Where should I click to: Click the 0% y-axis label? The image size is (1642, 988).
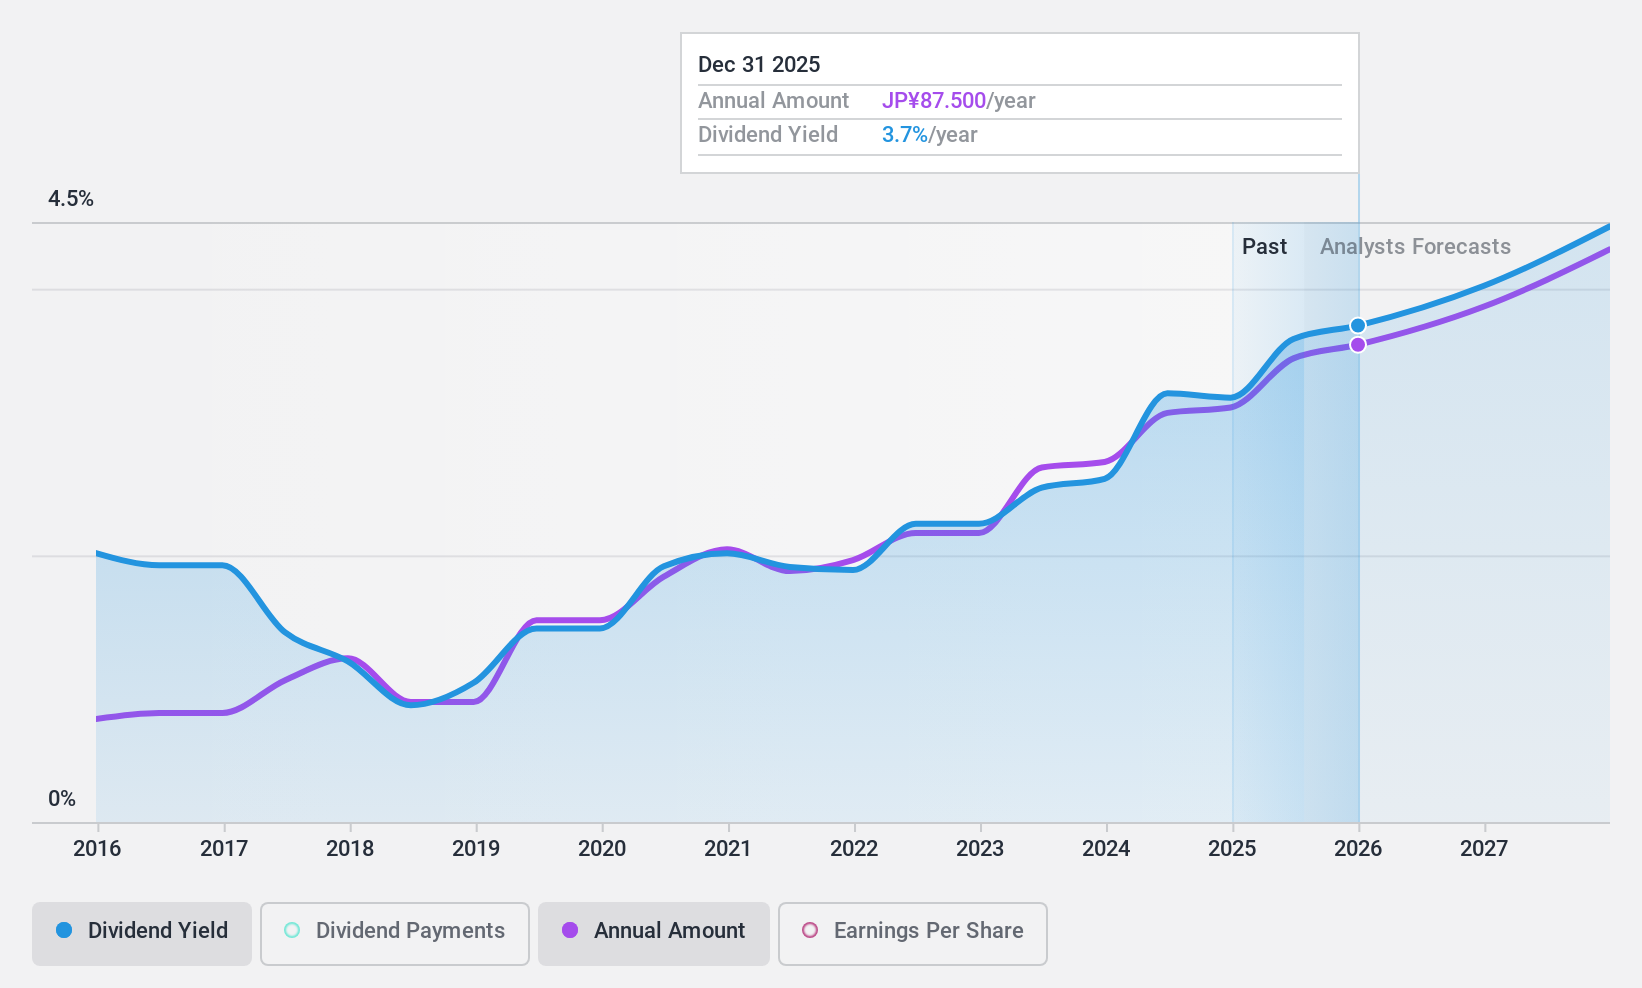(62, 799)
